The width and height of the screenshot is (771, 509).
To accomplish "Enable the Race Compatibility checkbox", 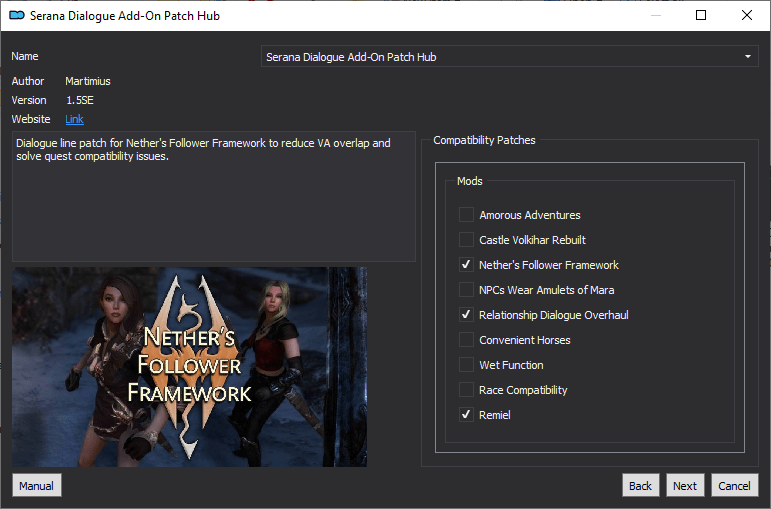I will (466, 390).
